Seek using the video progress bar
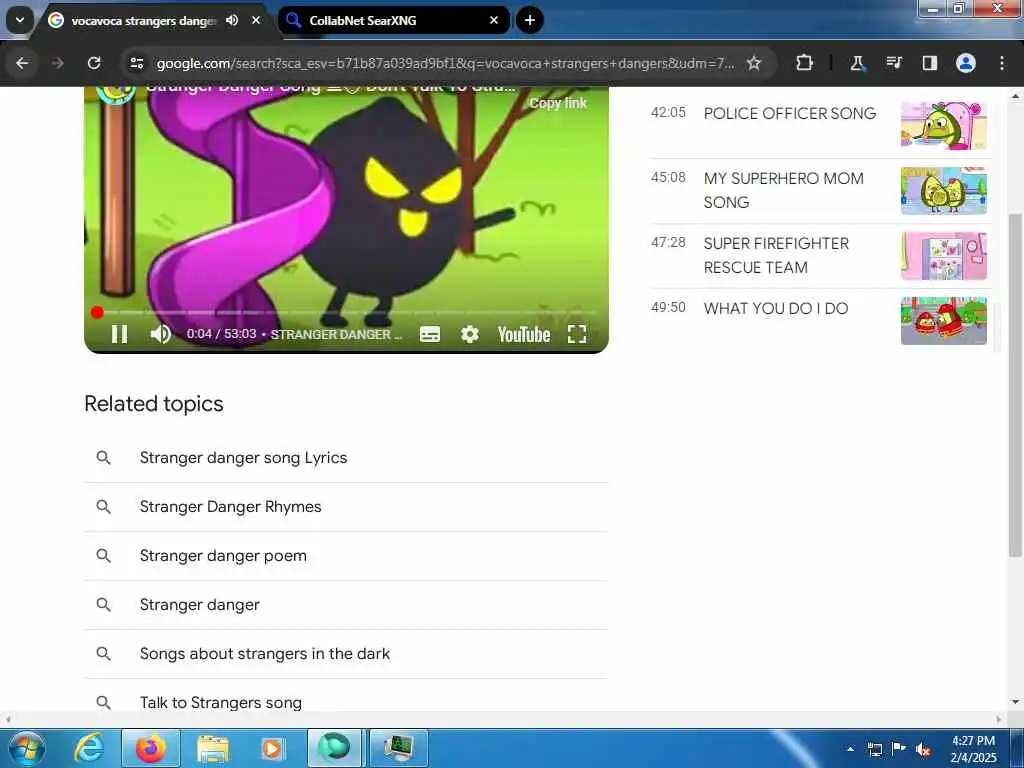This screenshot has height=768, width=1024. click(346, 312)
